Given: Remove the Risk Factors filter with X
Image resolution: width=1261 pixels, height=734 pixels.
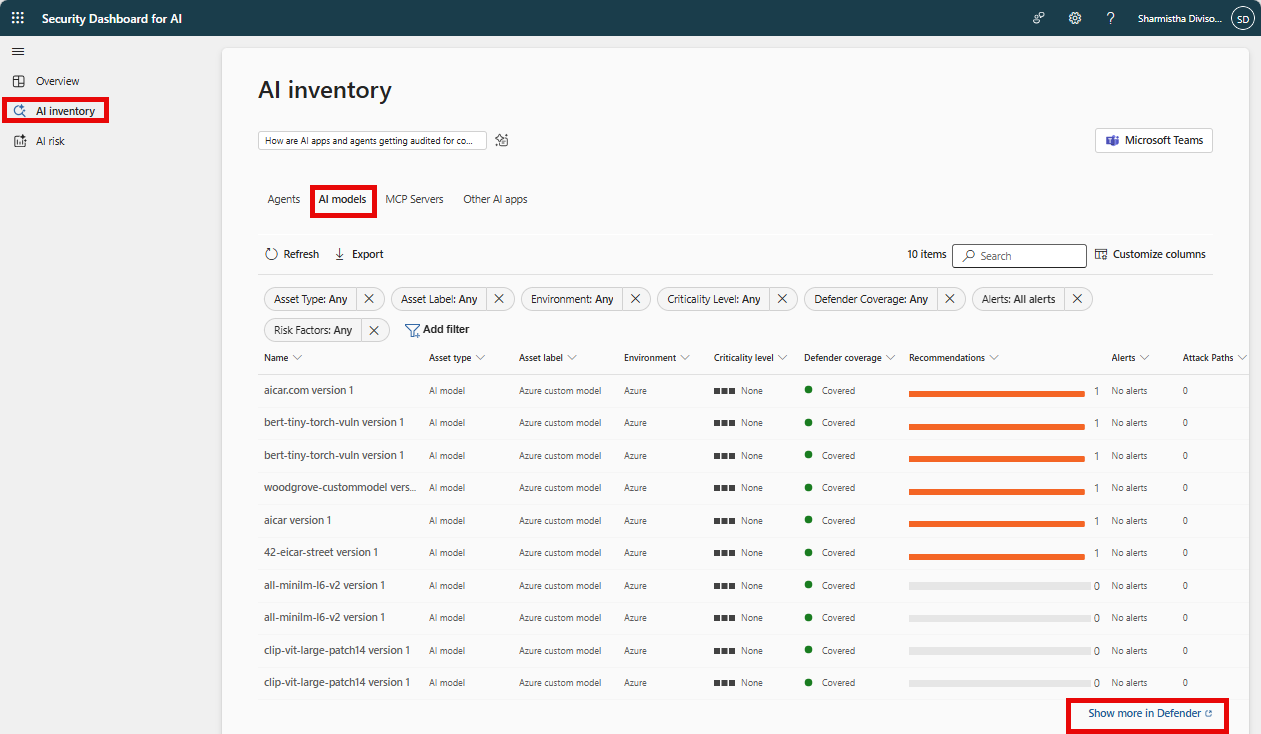Looking at the screenshot, I should [374, 330].
